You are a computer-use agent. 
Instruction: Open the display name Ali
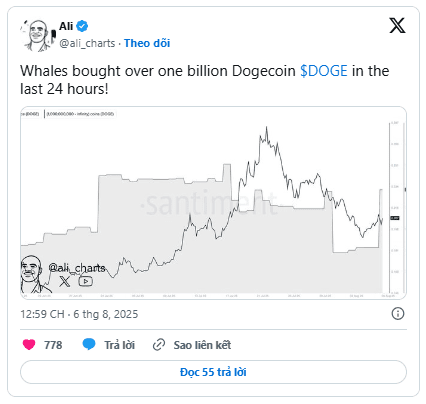(x=66, y=26)
